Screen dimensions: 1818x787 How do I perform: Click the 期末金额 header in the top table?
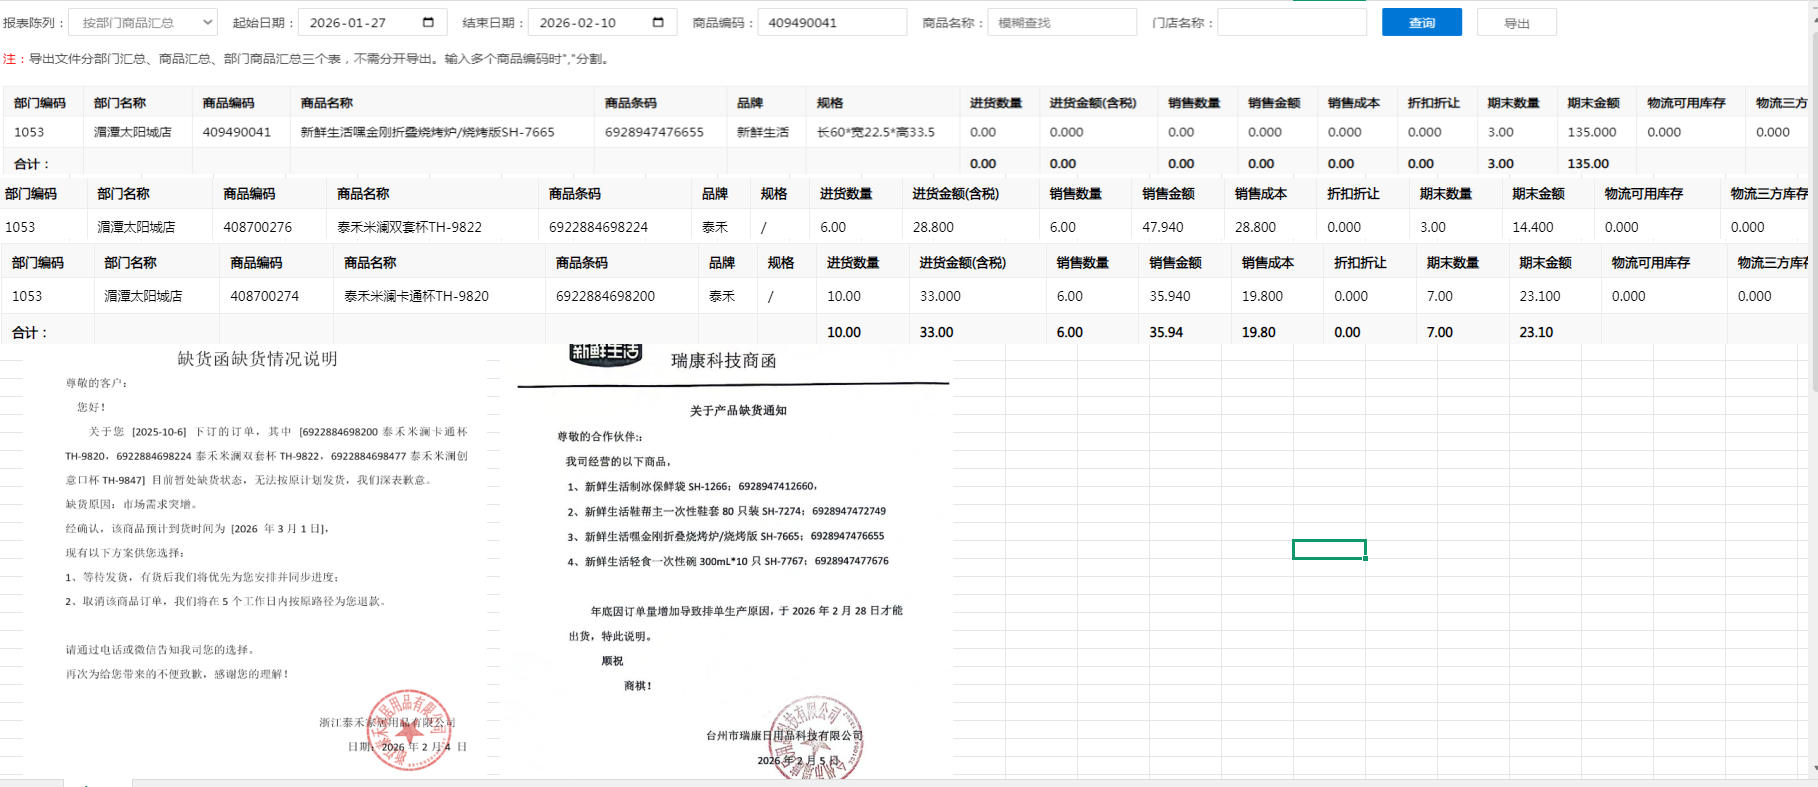[1592, 103]
